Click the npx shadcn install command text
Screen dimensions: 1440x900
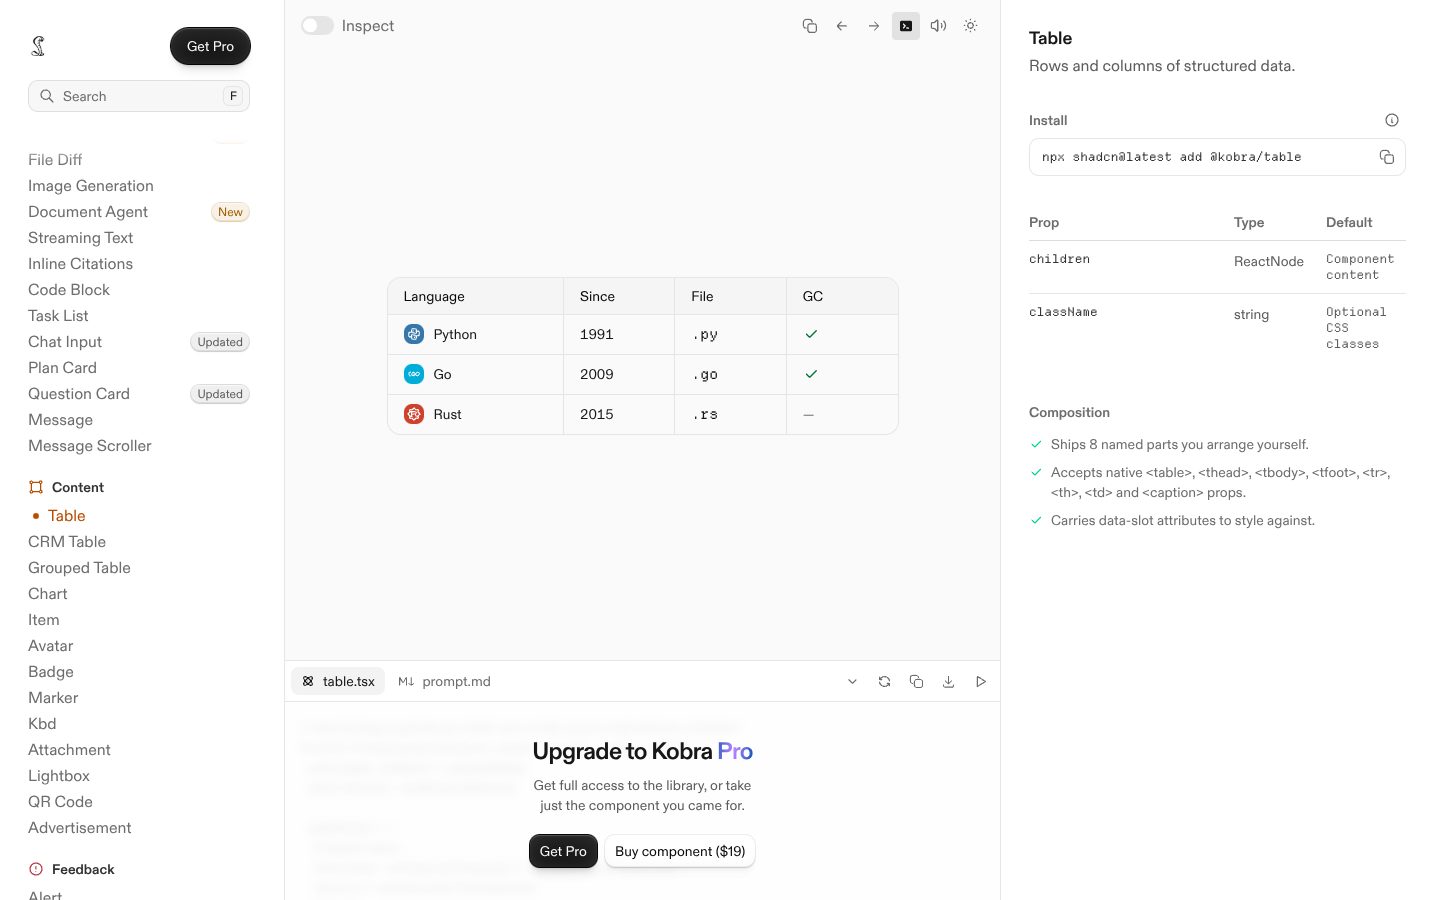1171,157
